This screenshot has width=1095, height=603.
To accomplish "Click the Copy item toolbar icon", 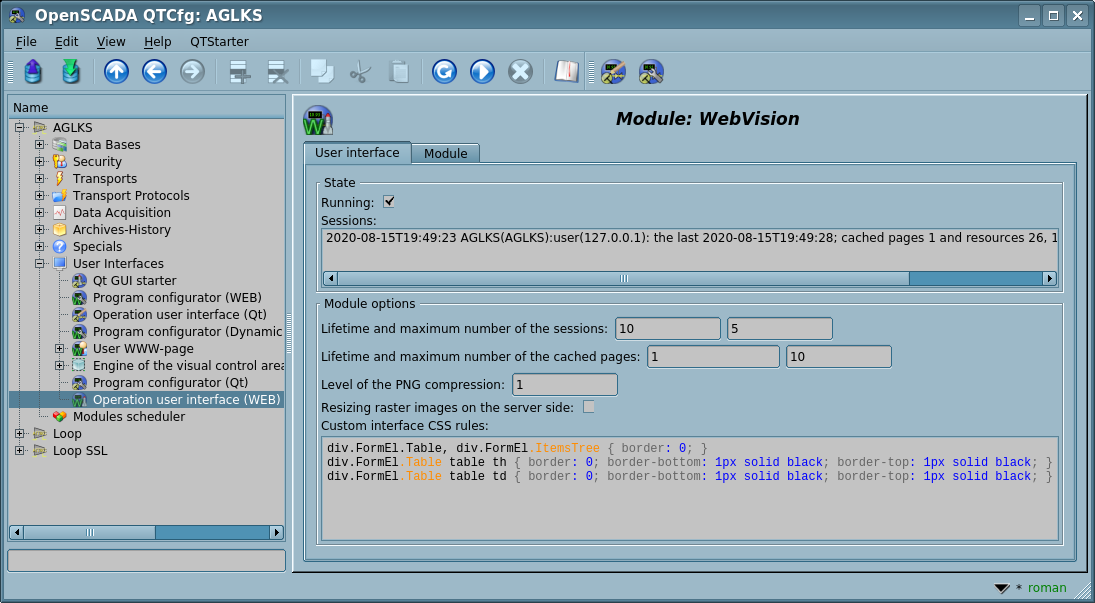I will pos(322,71).
